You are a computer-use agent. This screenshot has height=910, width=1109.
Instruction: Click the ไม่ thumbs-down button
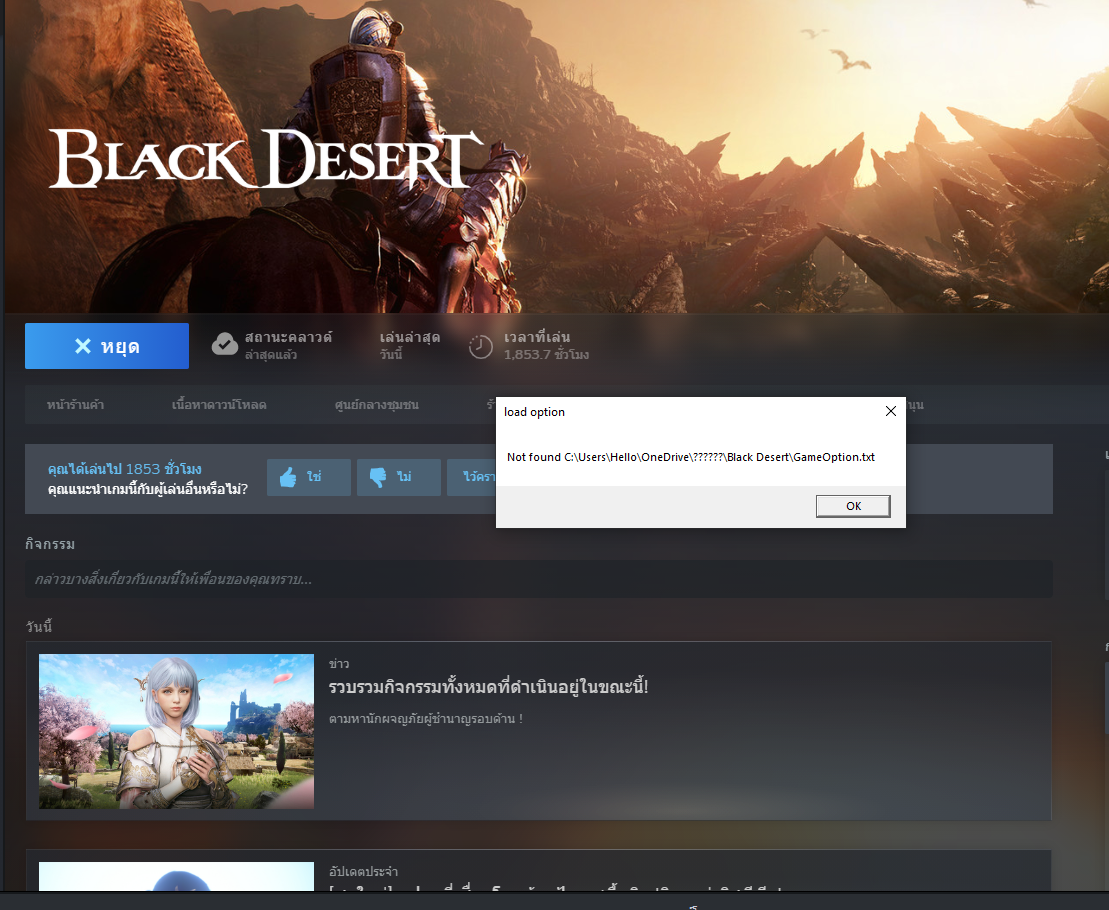[399, 477]
